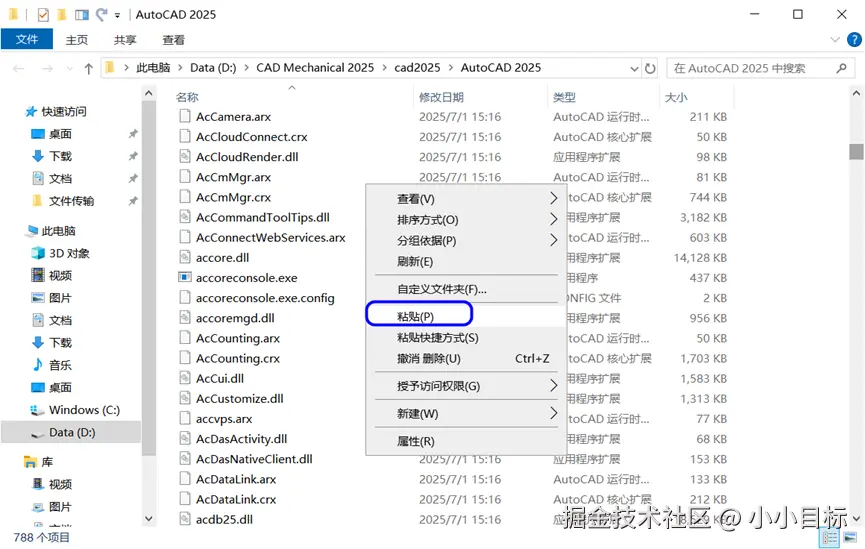The height and width of the screenshot is (549, 865).
Task: Open the pinned 下载 quick access folder
Action: point(60,156)
